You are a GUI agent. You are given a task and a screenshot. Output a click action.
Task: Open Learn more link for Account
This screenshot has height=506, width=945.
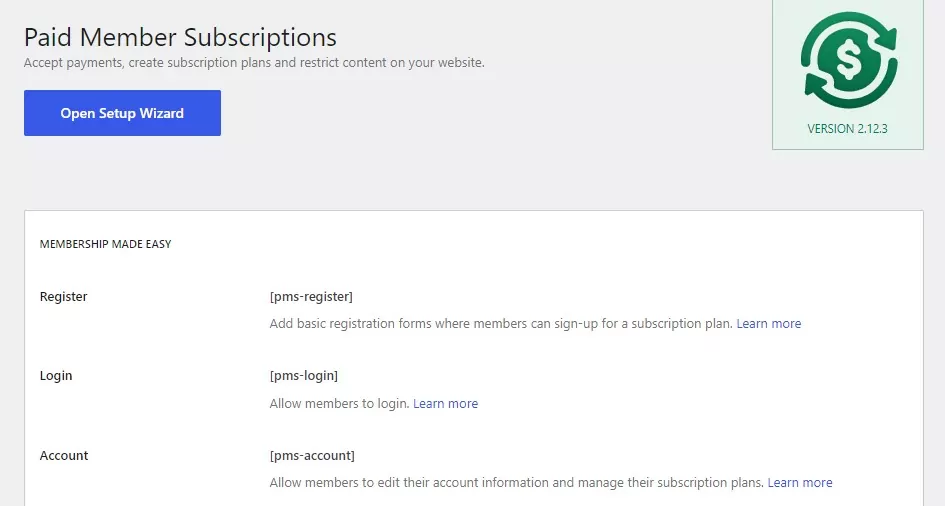point(800,483)
